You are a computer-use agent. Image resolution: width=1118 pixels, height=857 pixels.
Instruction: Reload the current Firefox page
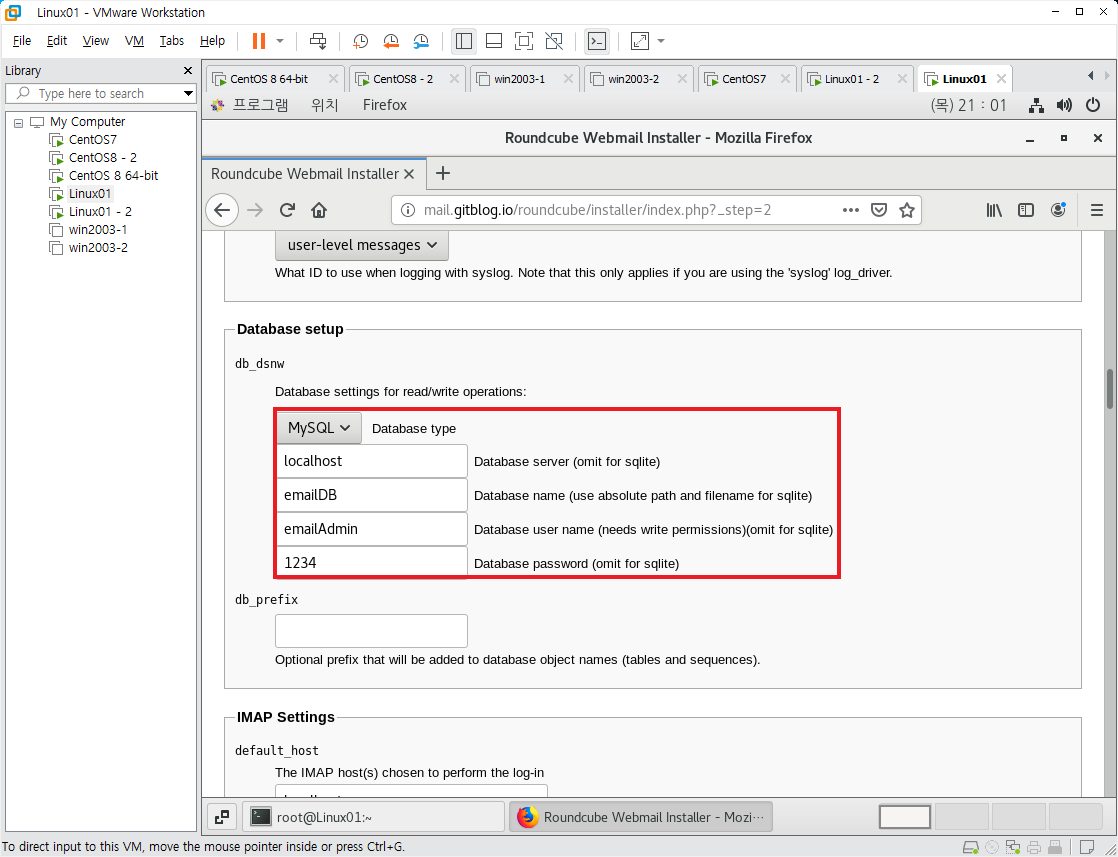(x=287, y=210)
